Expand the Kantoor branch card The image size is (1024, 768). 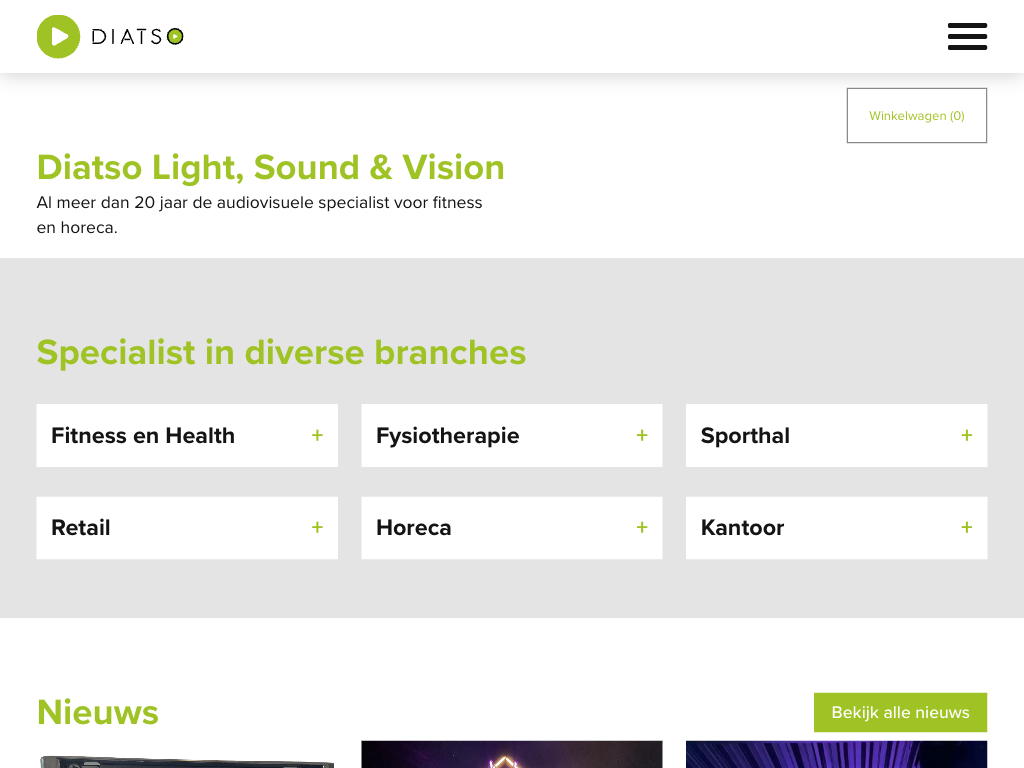pos(742,528)
